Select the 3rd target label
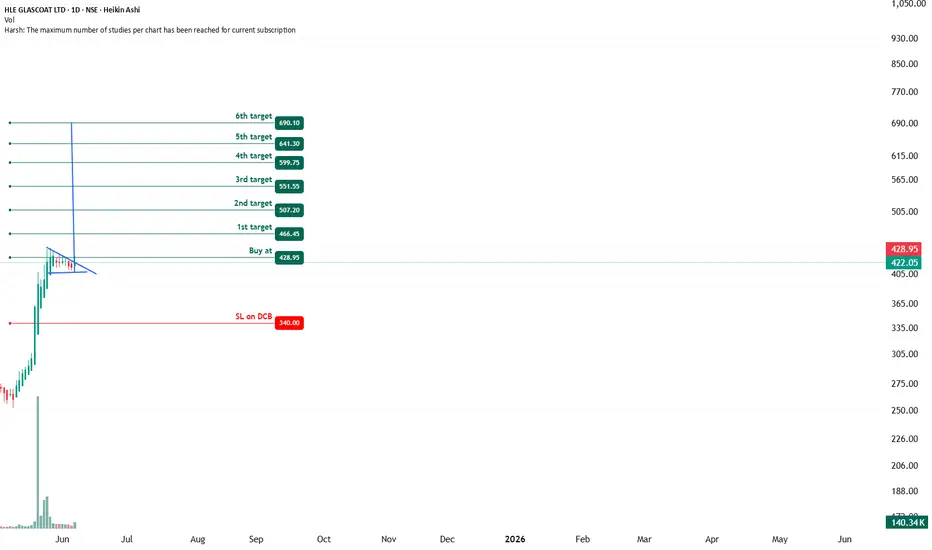The image size is (932, 550). (x=253, y=180)
